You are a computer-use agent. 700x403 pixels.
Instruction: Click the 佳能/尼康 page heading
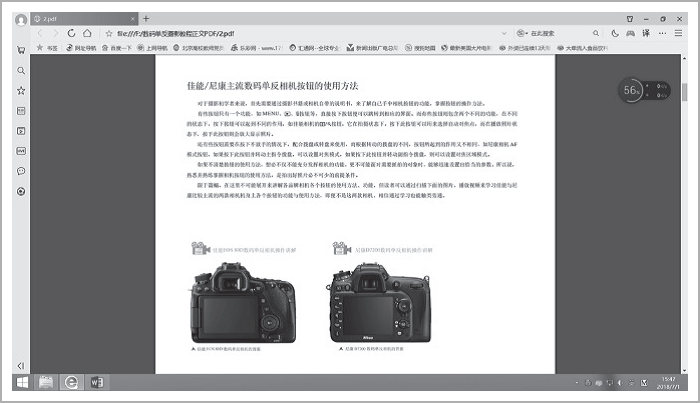tap(272, 86)
